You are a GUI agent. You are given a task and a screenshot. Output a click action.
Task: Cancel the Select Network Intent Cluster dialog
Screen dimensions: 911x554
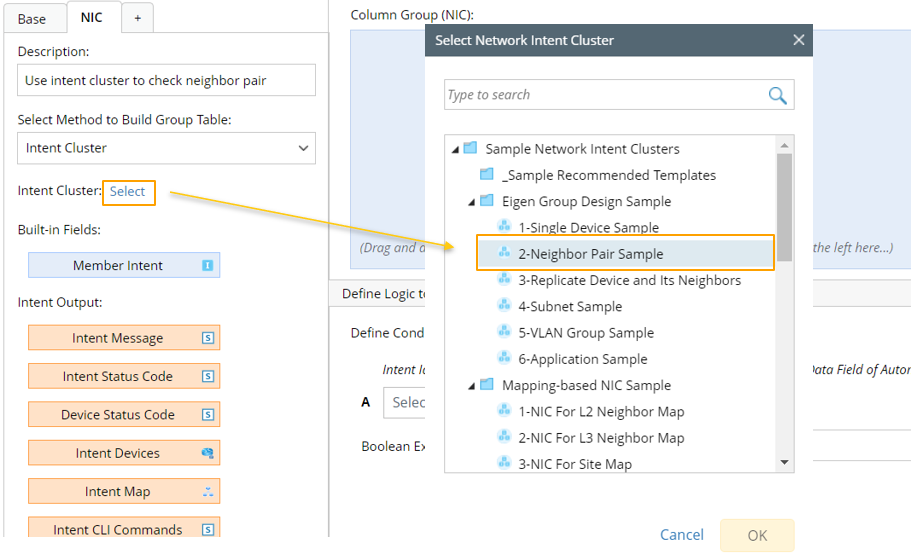pos(681,535)
